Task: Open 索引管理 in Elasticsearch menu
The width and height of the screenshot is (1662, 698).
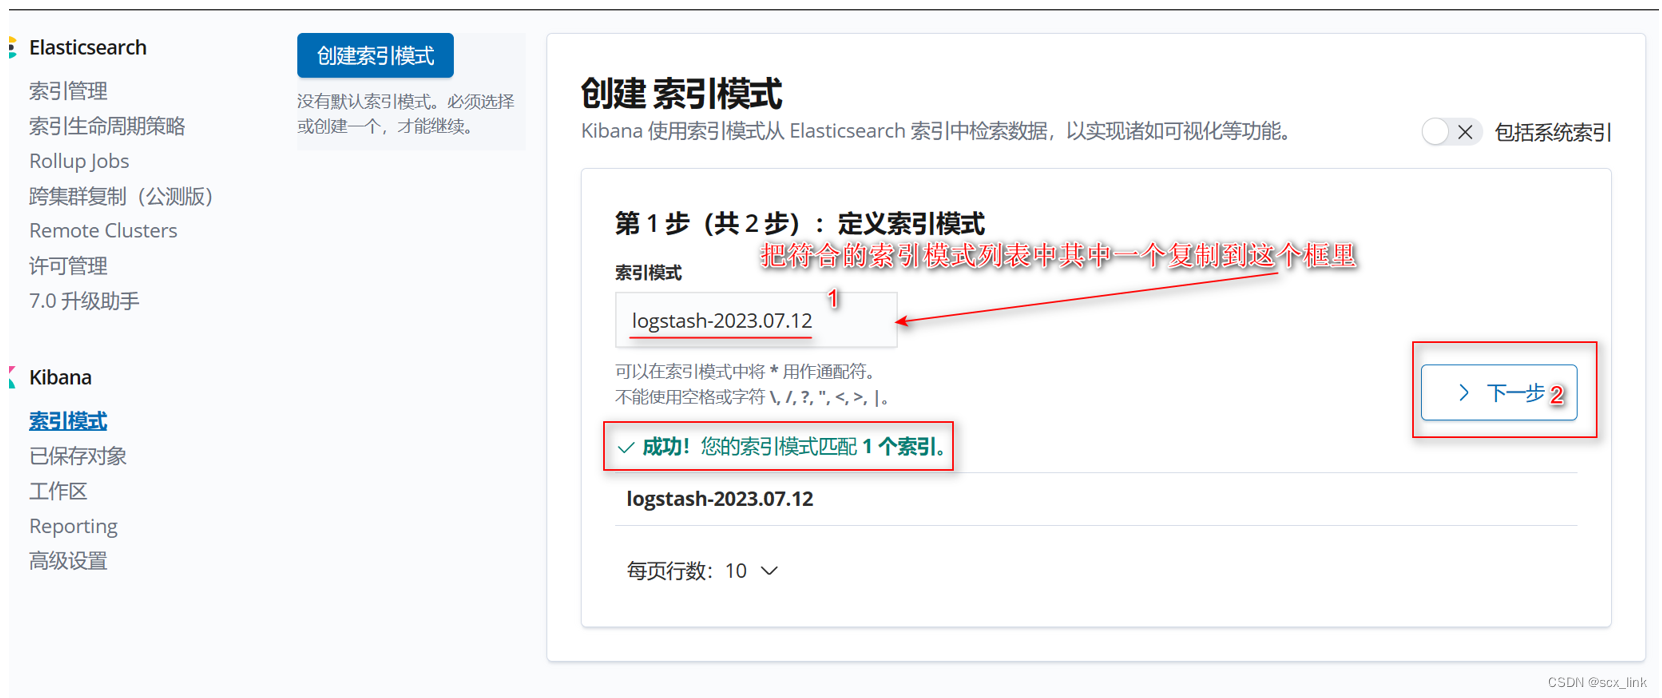Action: (68, 91)
